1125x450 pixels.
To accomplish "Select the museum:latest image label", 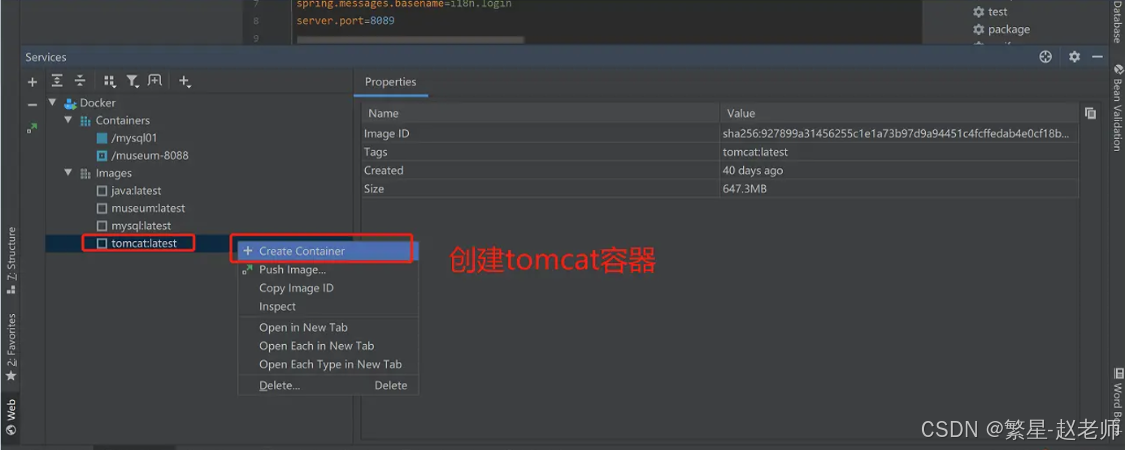I will click(149, 208).
